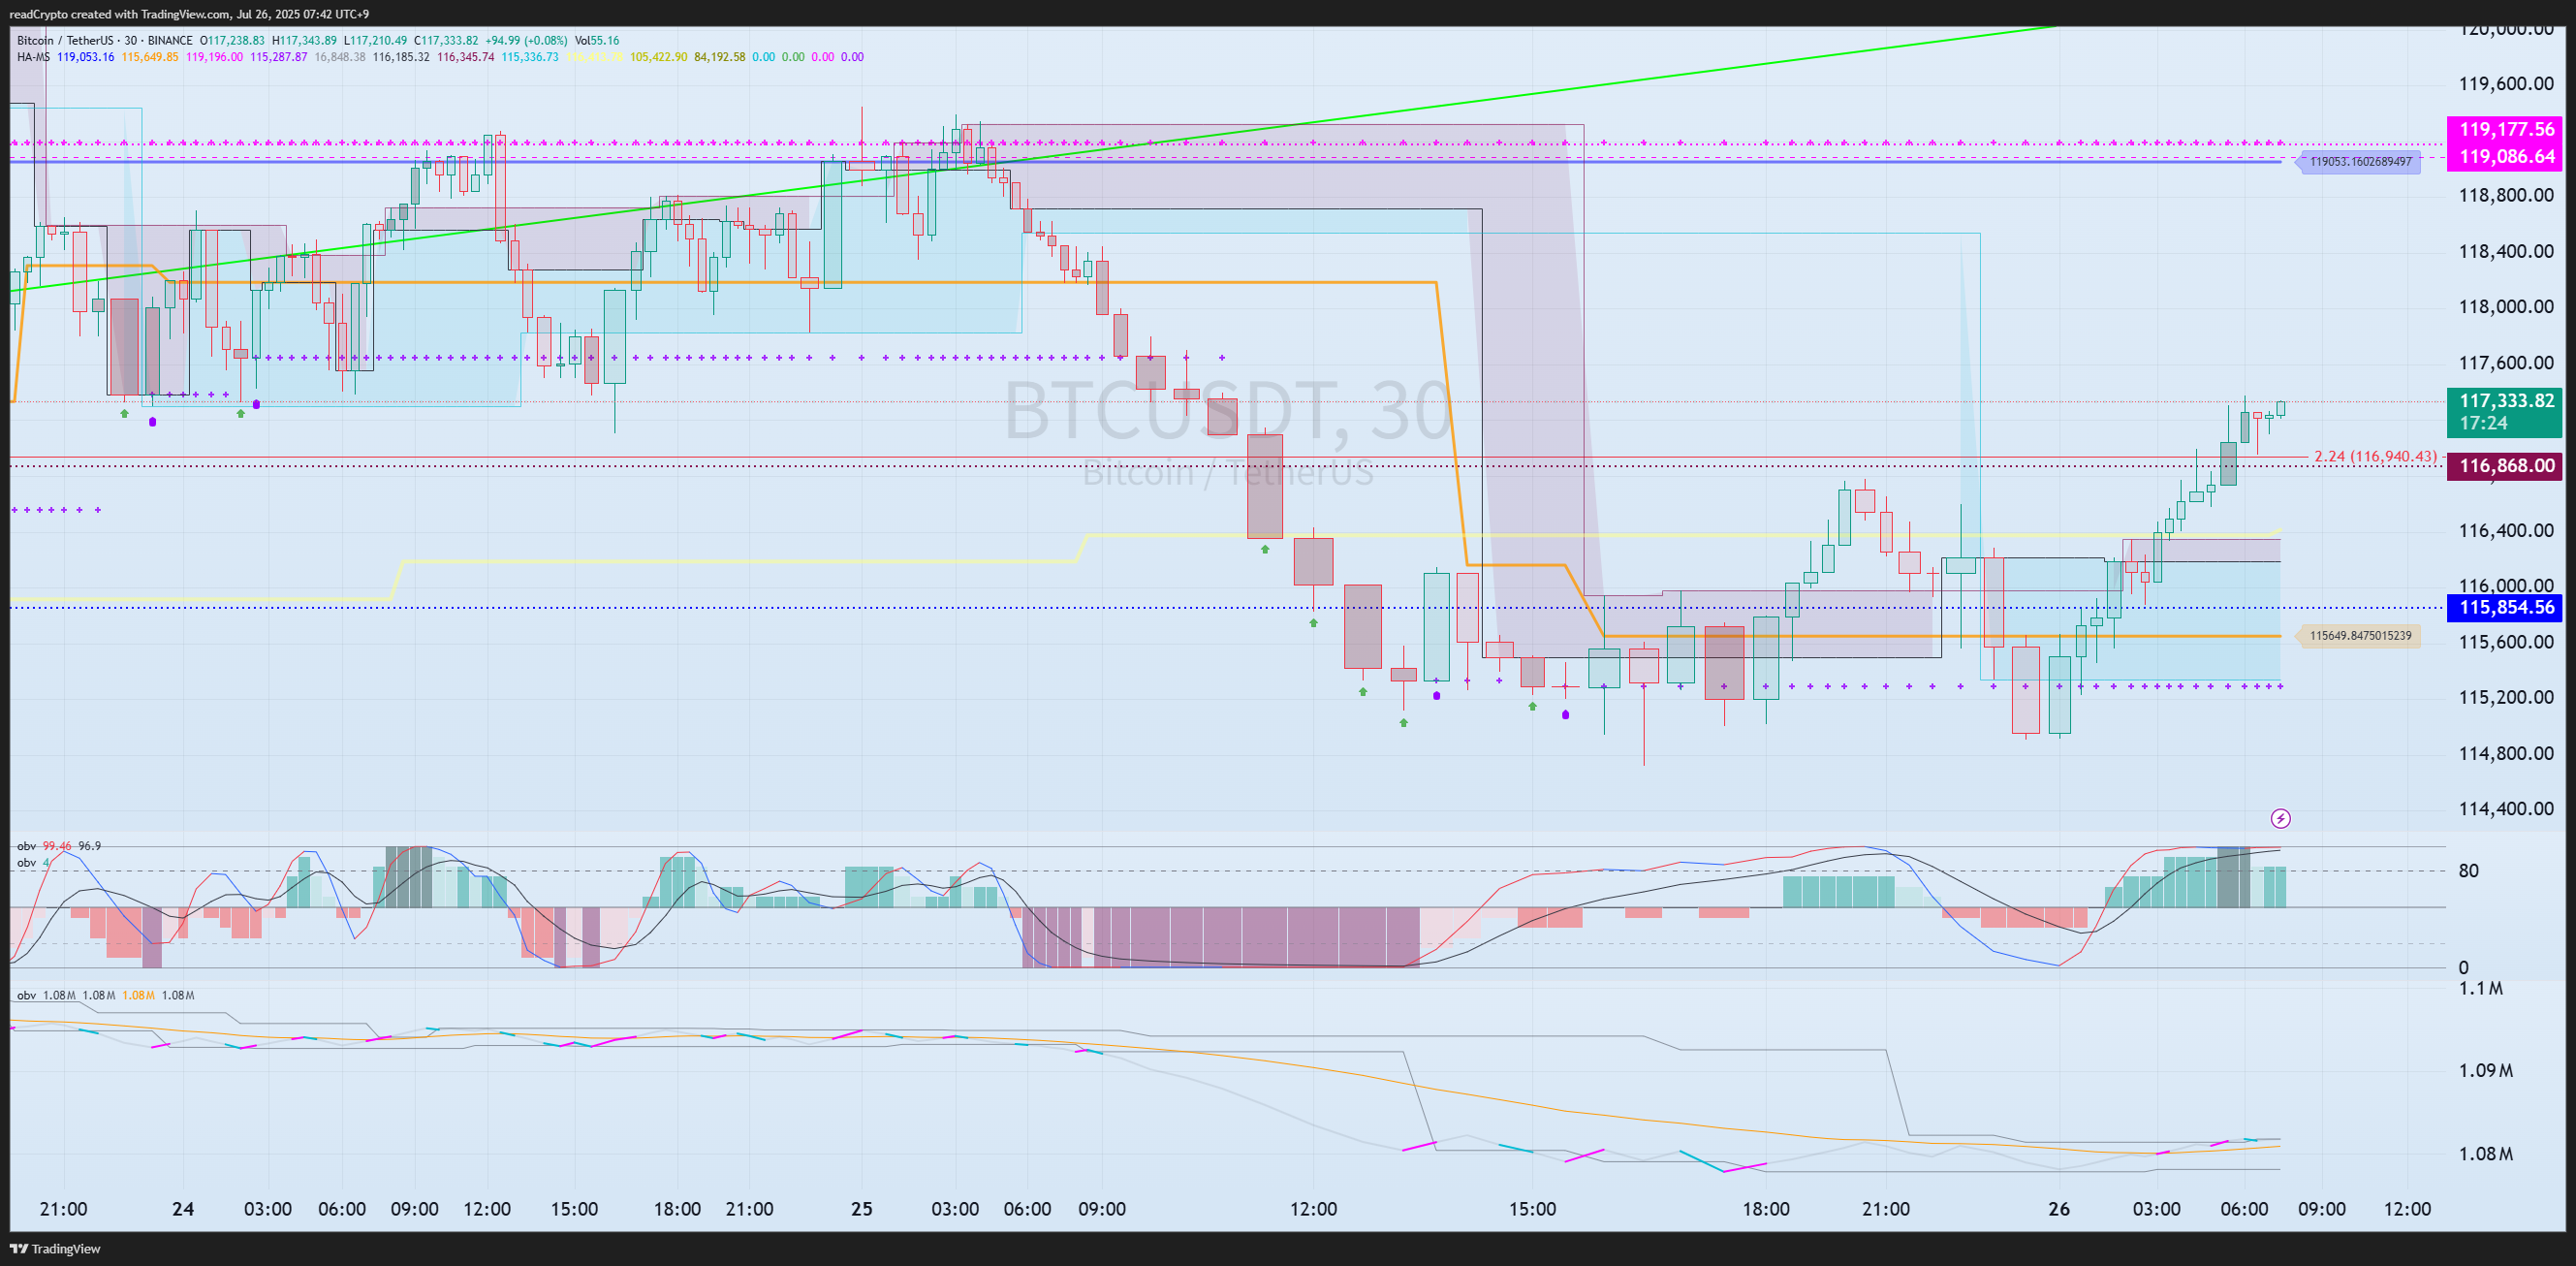Click the 1.1 M label on the OBV scale
Viewport: 2576px width, 1266px height.
pos(2480,989)
